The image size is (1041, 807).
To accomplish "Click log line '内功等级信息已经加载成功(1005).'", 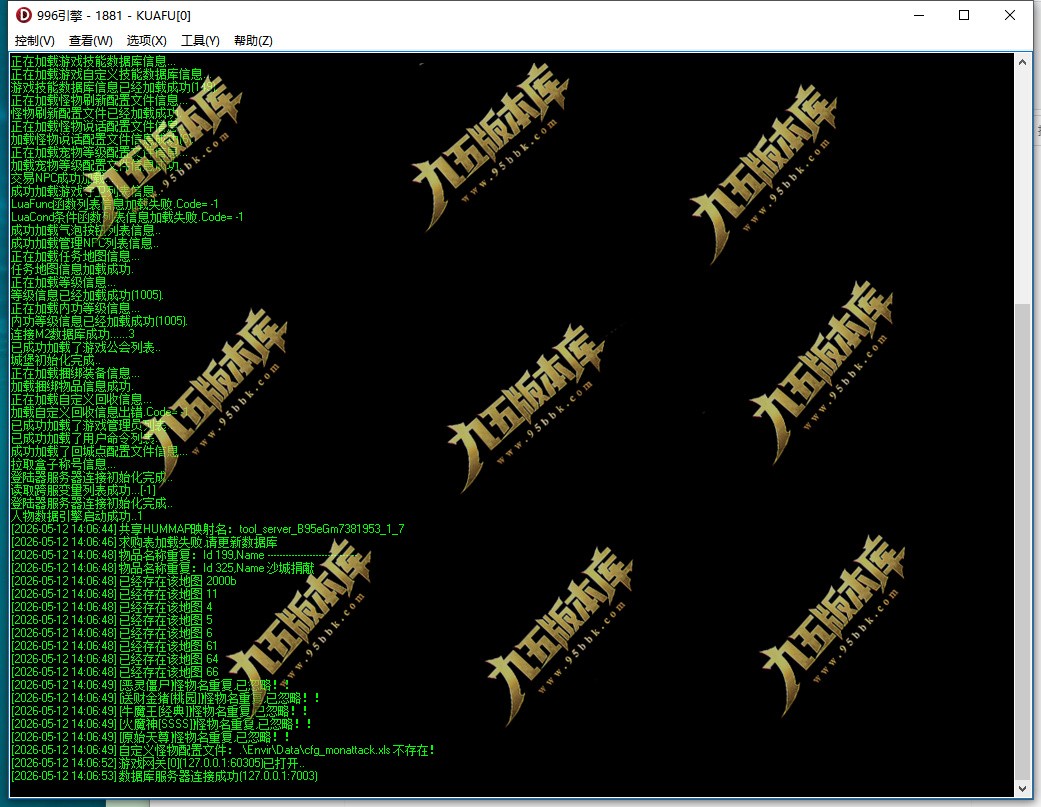I will coord(100,321).
